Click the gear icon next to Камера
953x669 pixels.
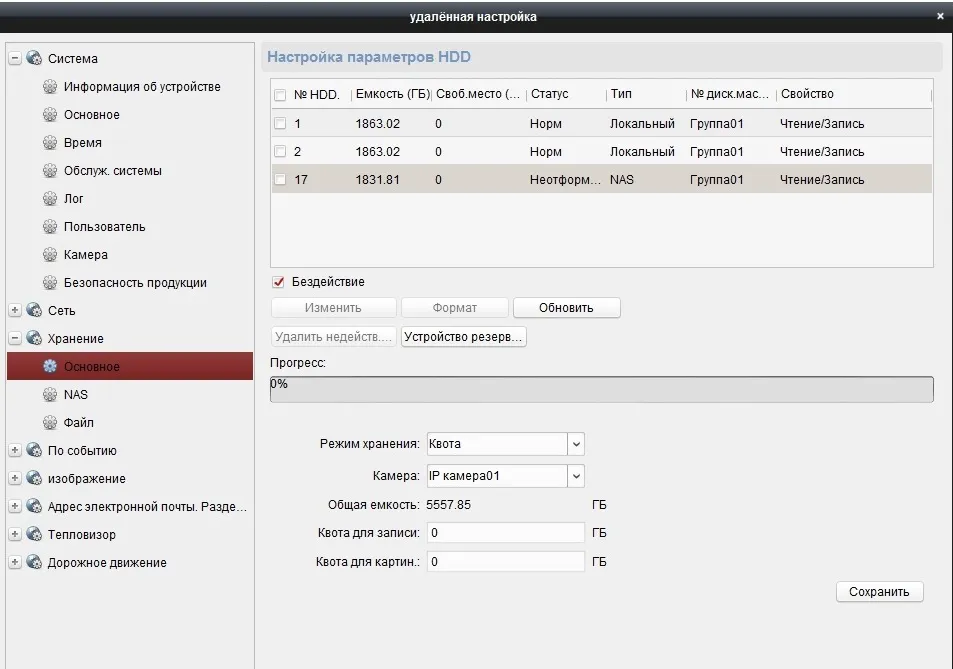[50, 255]
